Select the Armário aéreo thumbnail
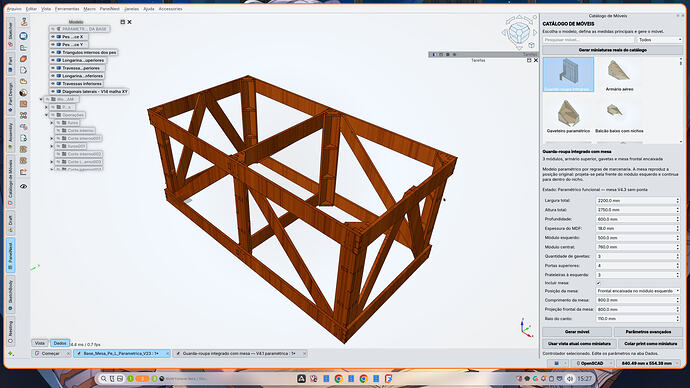Viewport: 690px width, 388px height. pyautogui.click(x=619, y=75)
